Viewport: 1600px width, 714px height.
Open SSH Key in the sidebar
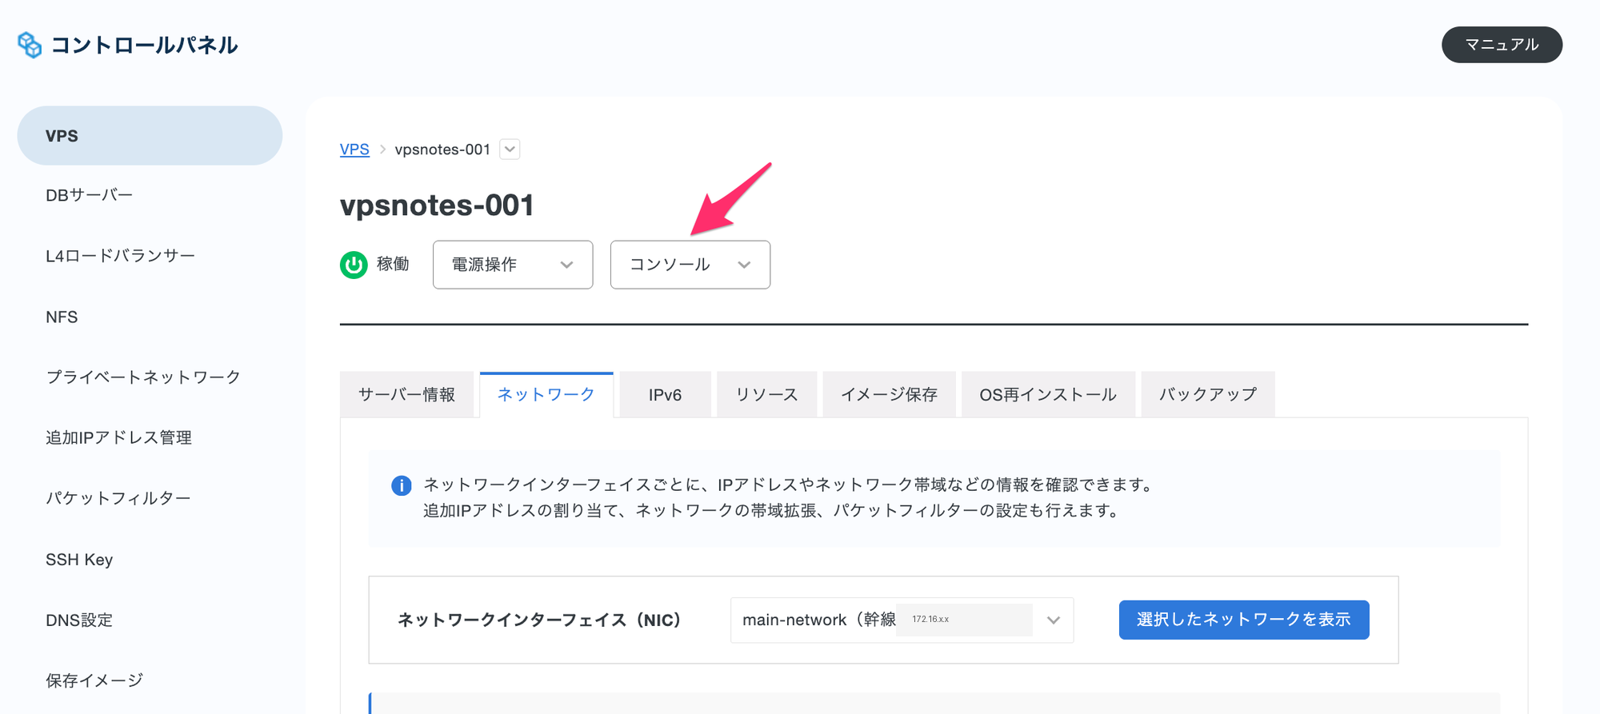[79, 559]
